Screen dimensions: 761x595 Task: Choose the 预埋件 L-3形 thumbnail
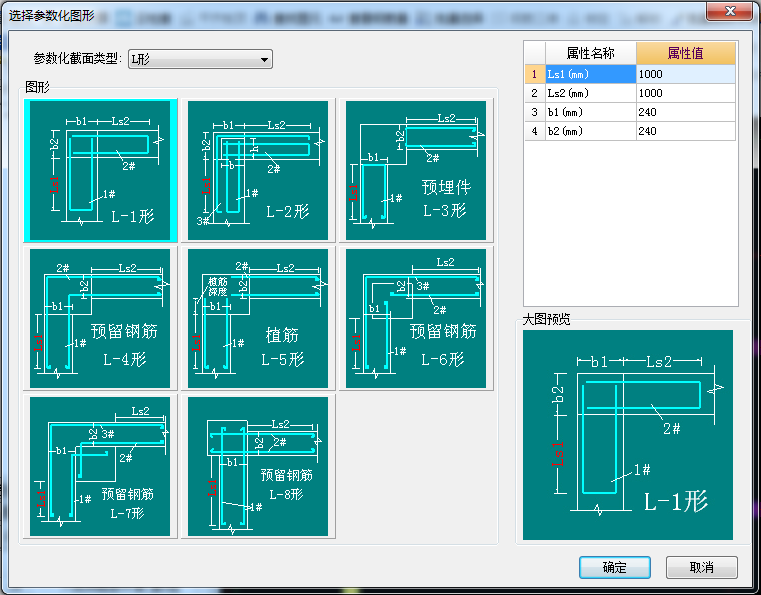(x=415, y=170)
